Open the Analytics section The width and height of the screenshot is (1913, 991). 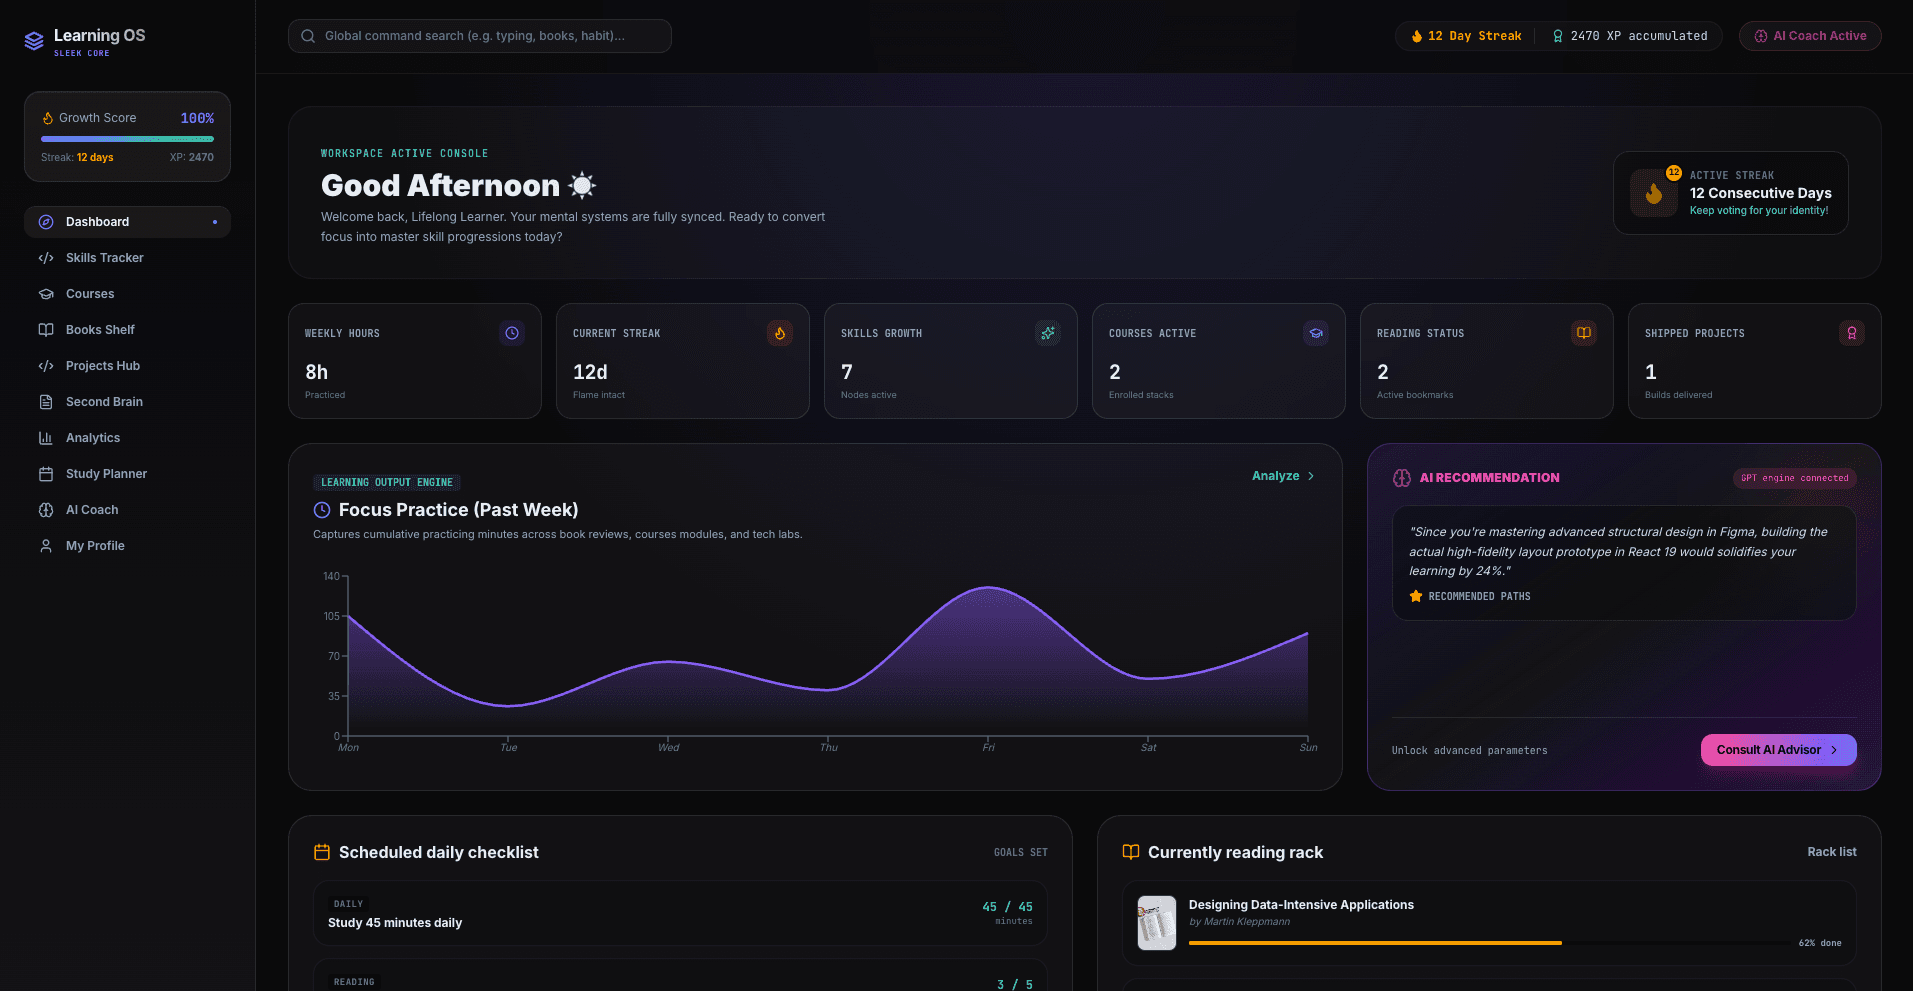[x=127, y=438]
